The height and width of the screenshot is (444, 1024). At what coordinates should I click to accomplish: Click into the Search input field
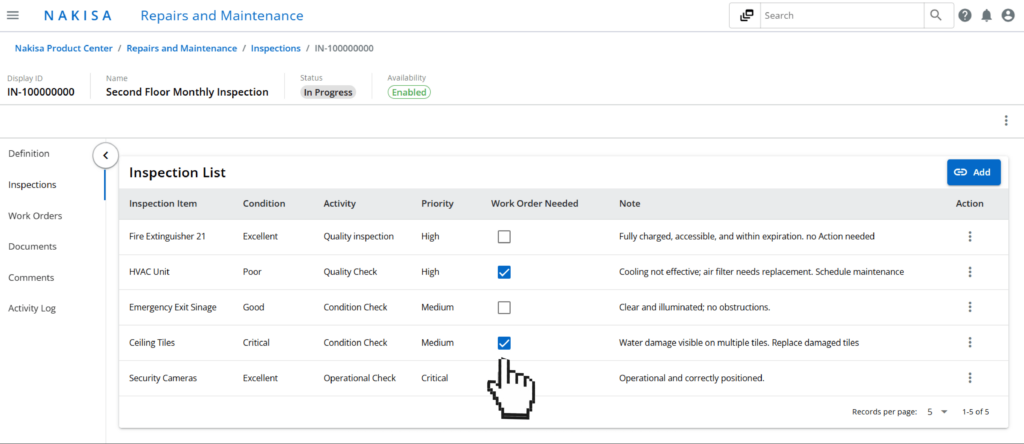pyautogui.click(x=840, y=16)
